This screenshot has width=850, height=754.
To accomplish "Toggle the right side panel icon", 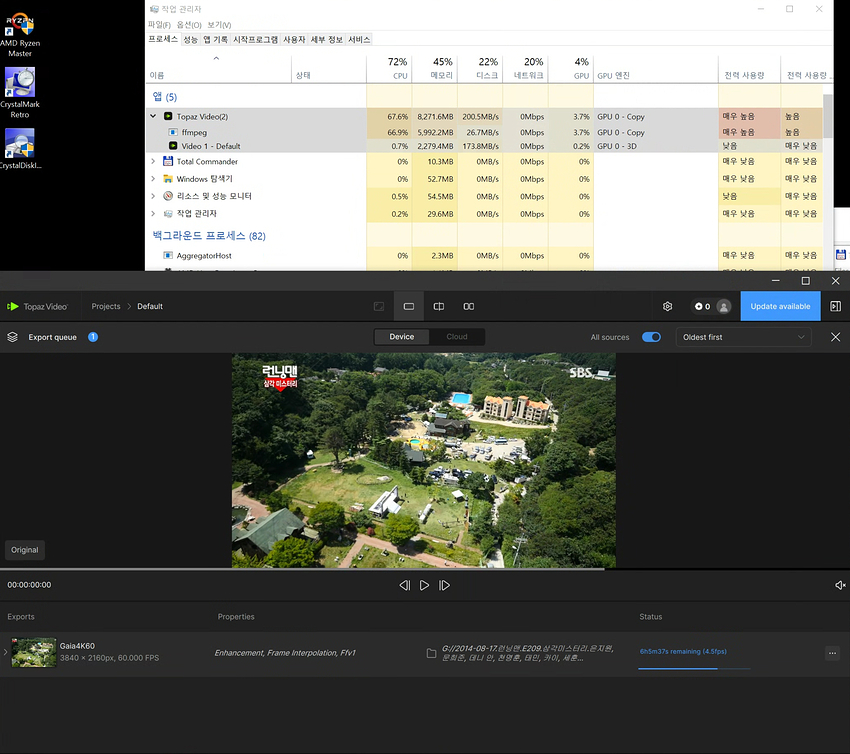I will (835, 306).
